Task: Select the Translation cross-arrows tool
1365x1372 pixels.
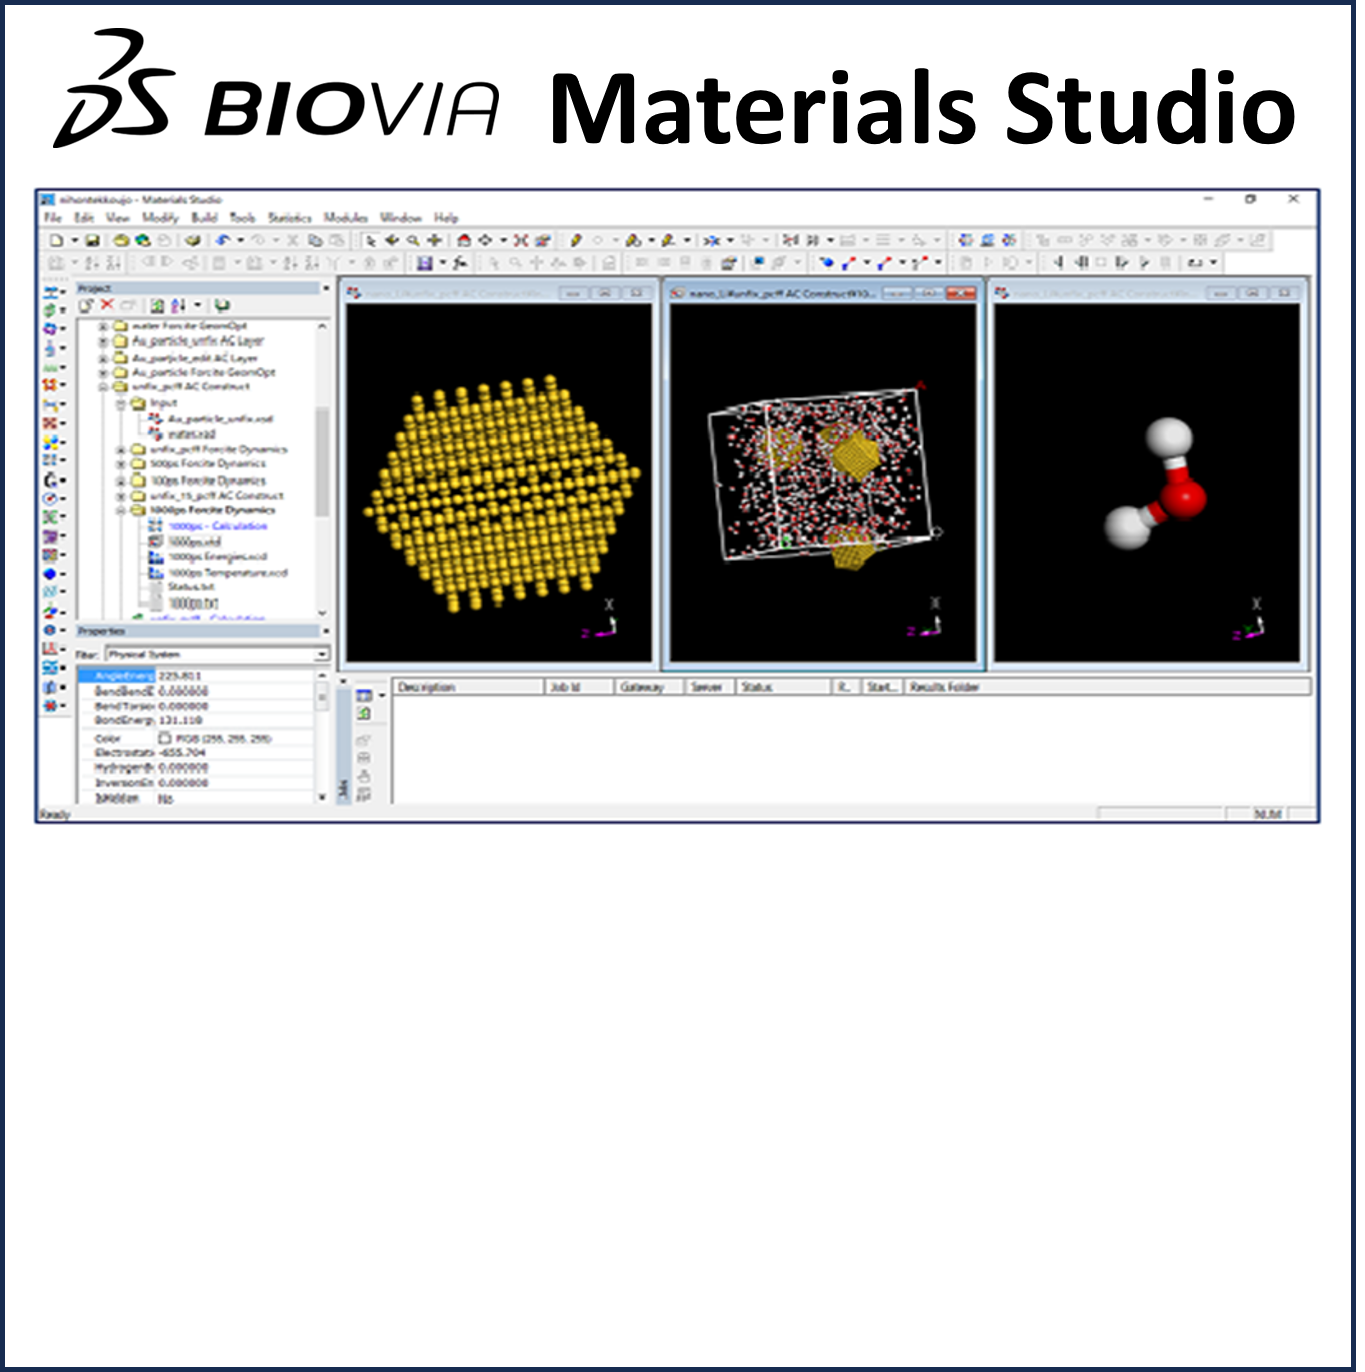Action: tap(435, 241)
